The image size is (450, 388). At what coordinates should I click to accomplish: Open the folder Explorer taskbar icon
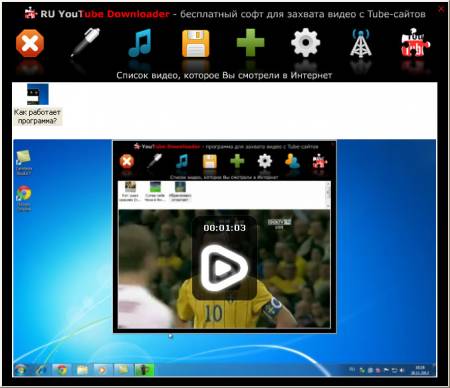tap(82, 370)
